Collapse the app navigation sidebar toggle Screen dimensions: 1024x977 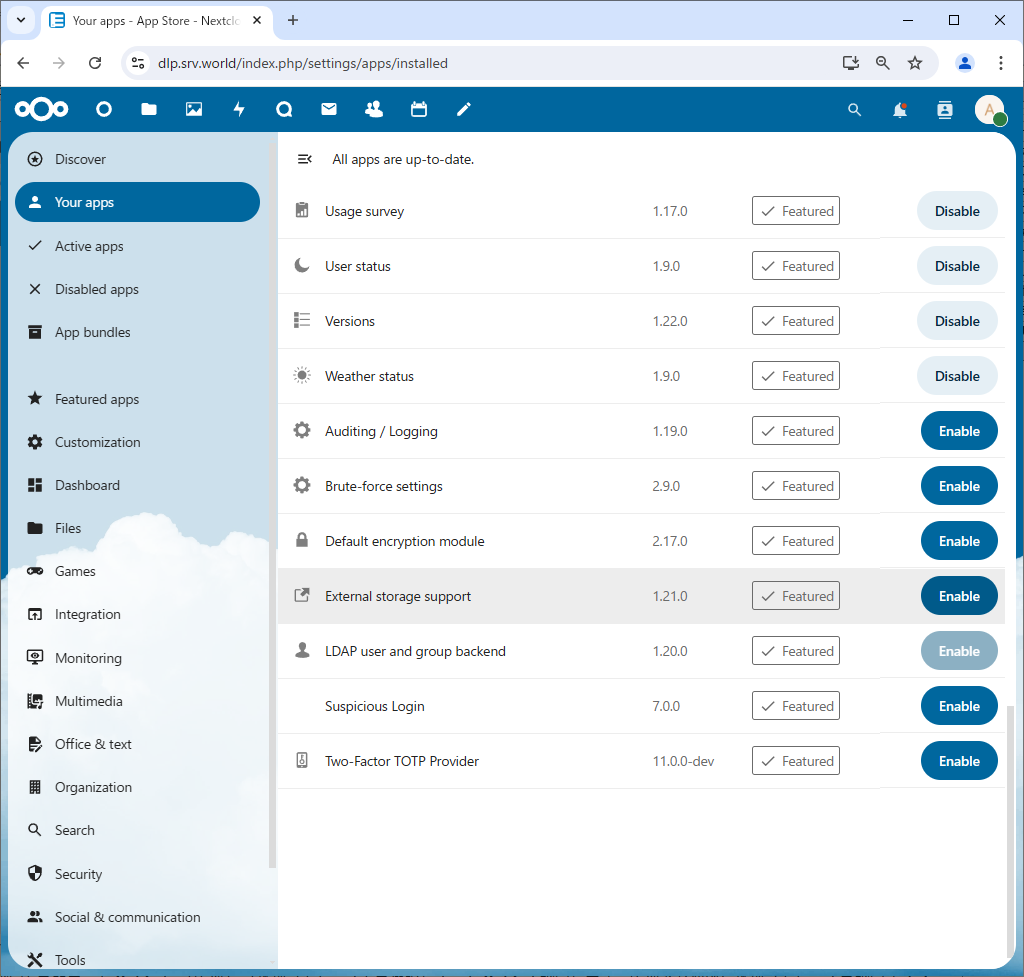305,159
